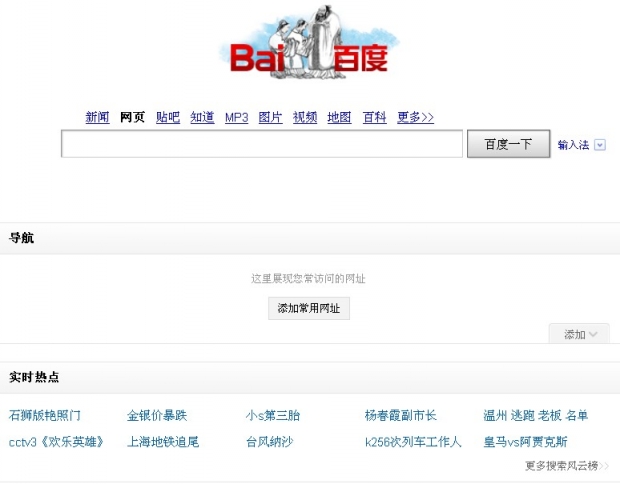Open the 输入法 dropdown arrow icon
The image size is (620, 484).
(600, 145)
